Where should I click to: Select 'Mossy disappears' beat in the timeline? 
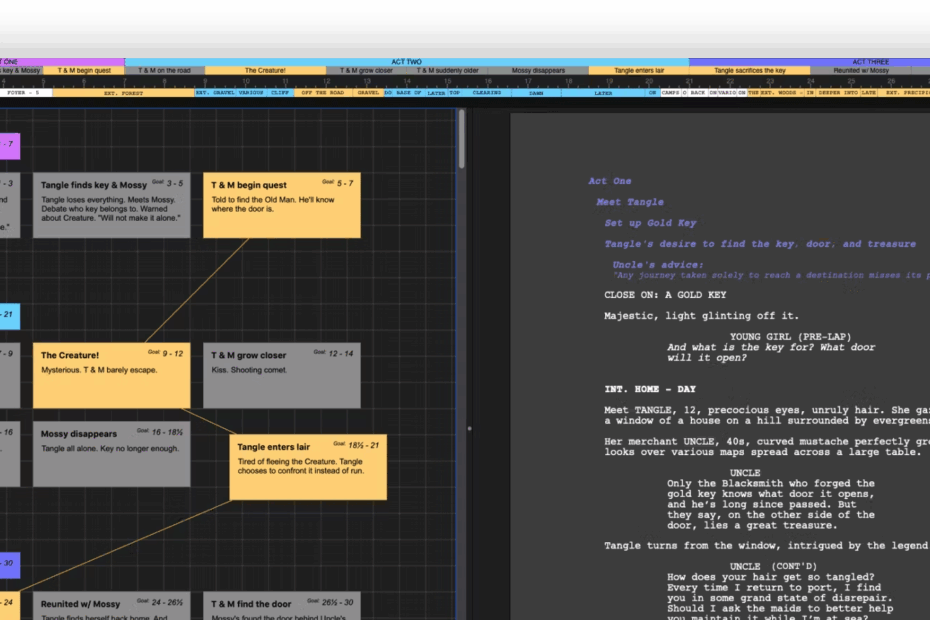click(538, 71)
